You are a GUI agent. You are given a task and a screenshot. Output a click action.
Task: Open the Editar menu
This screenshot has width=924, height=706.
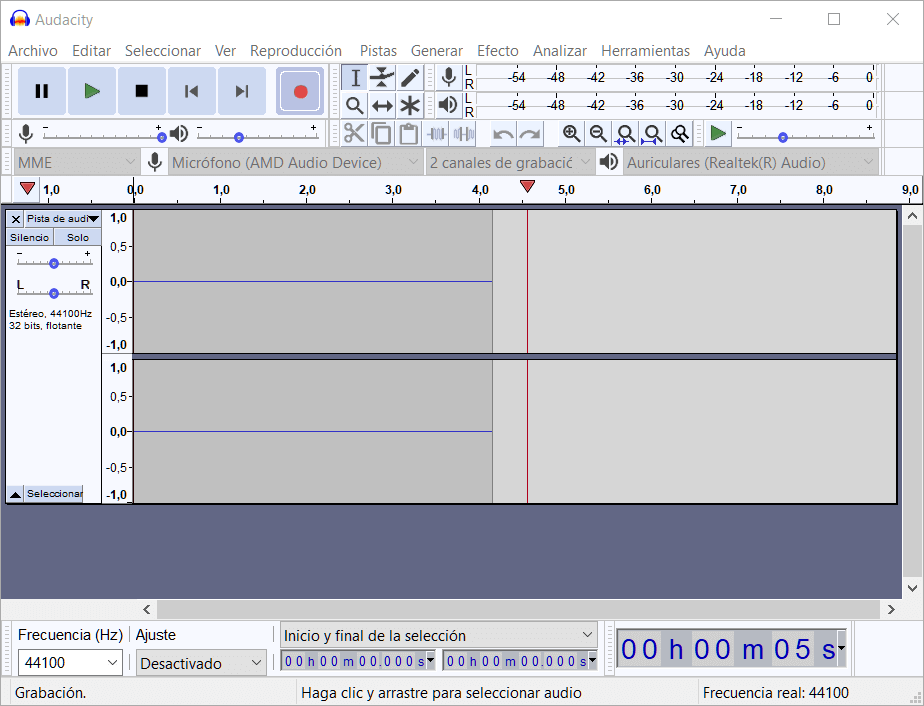coord(91,51)
